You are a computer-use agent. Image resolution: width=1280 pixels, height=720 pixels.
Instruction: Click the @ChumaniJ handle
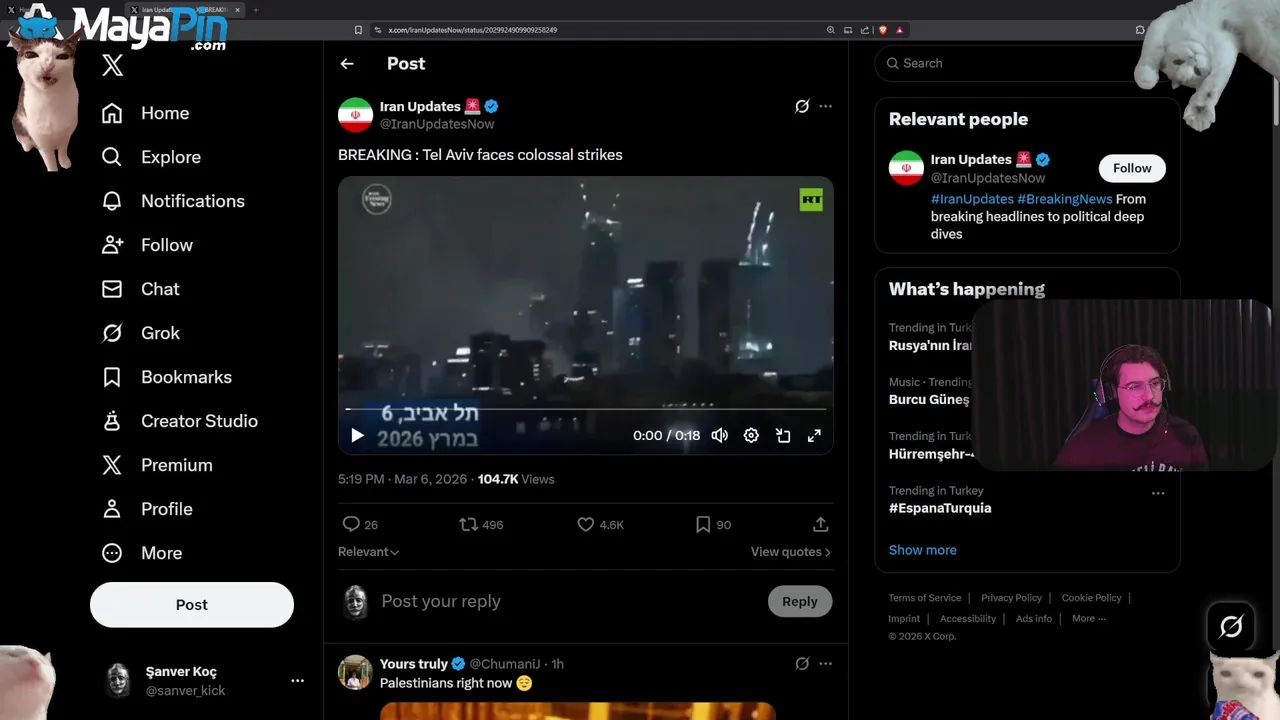(504, 664)
